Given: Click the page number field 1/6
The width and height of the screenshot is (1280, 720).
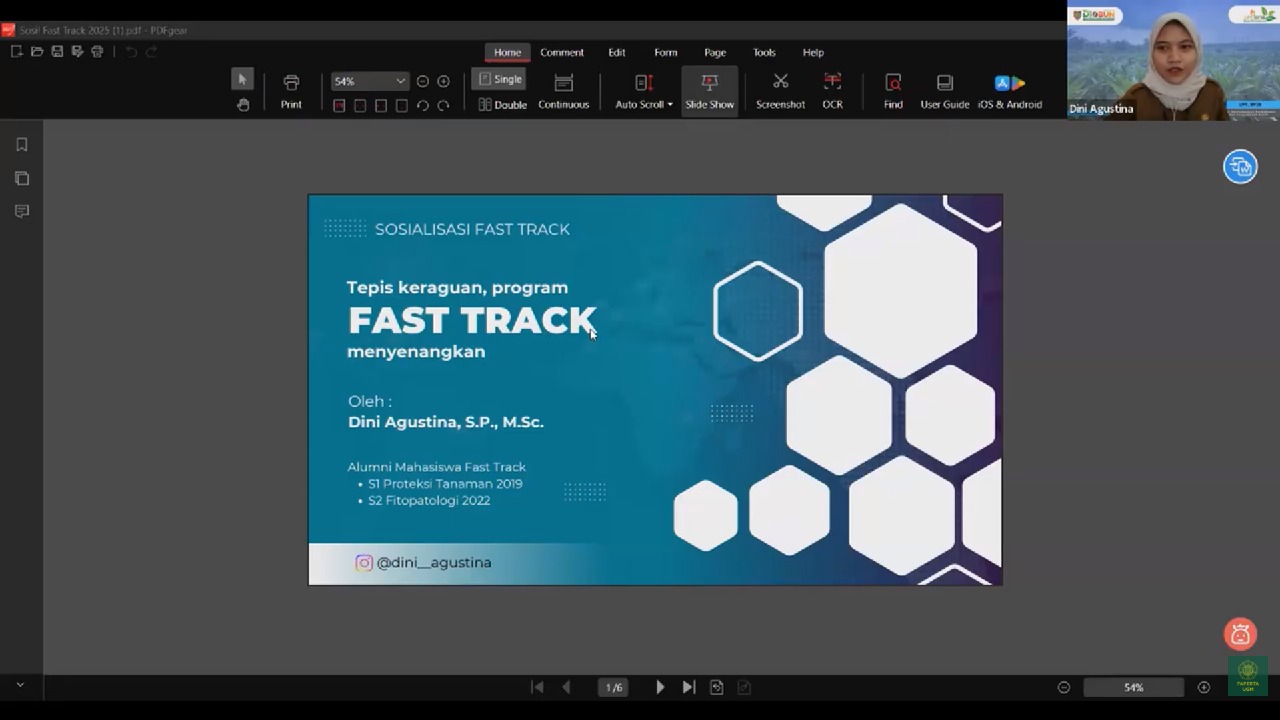Looking at the screenshot, I should click(x=613, y=687).
